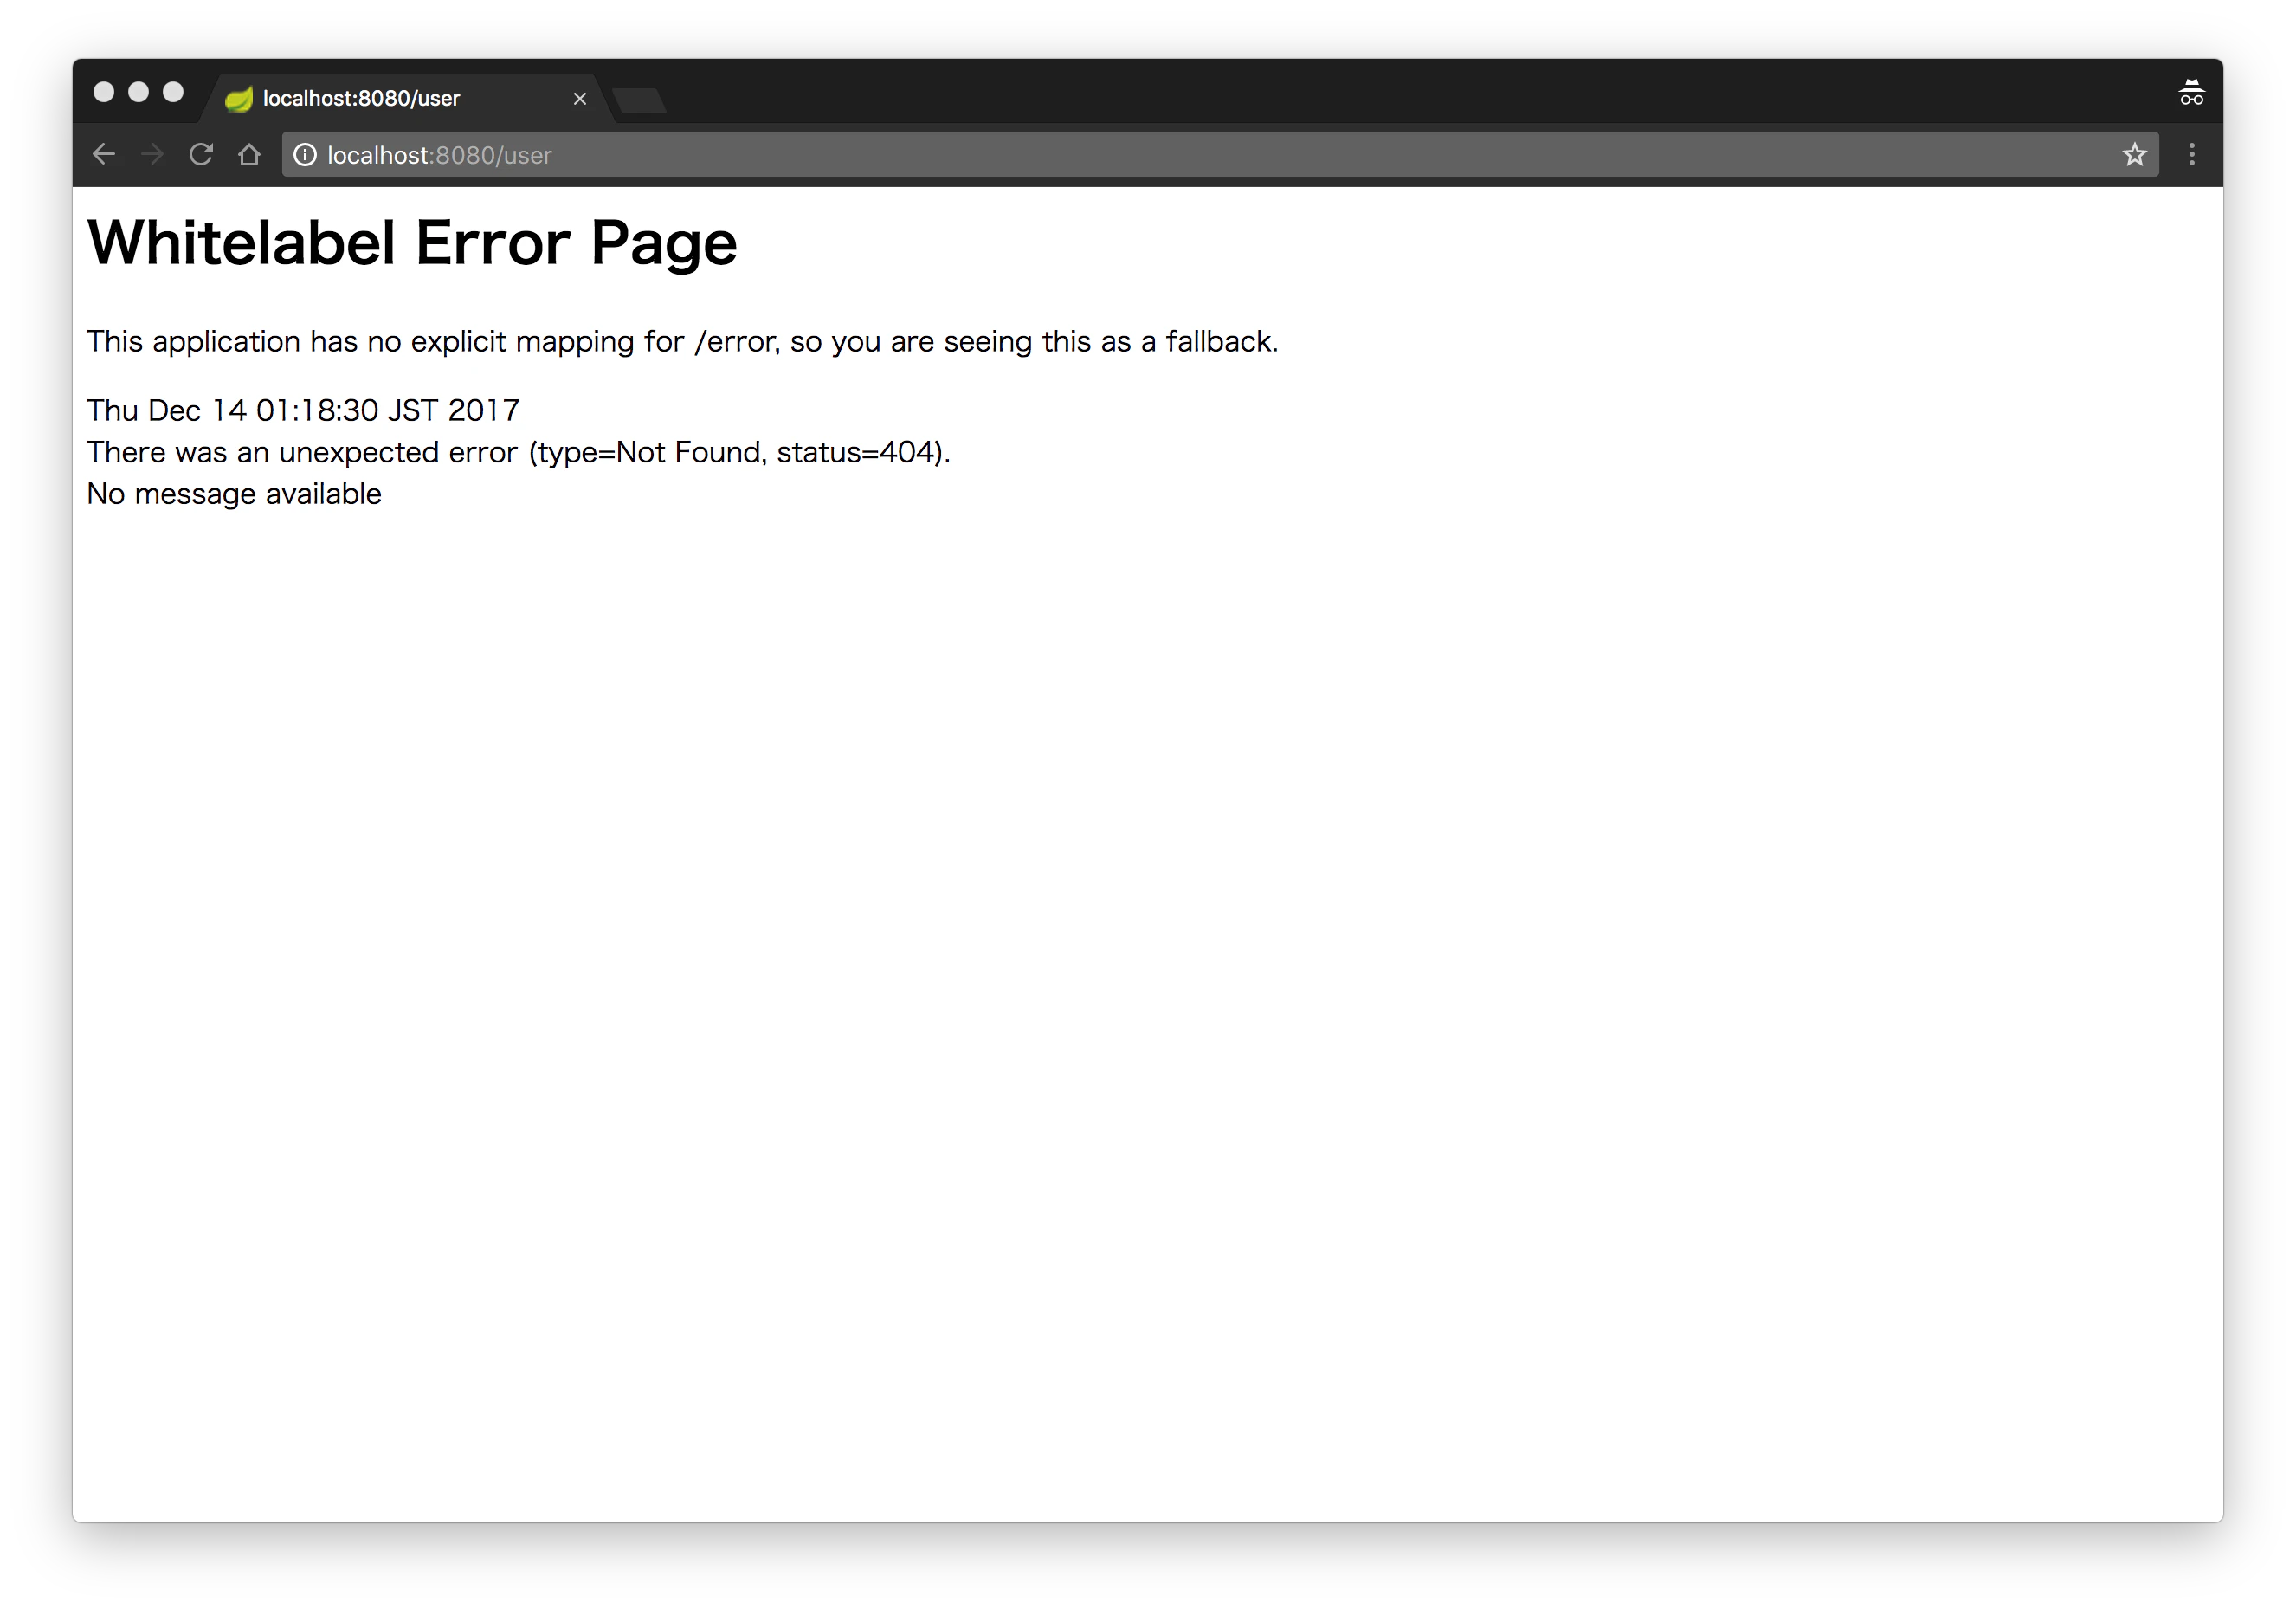The width and height of the screenshot is (2296, 1609).
Task: Open a new tab
Action: coord(639,100)
